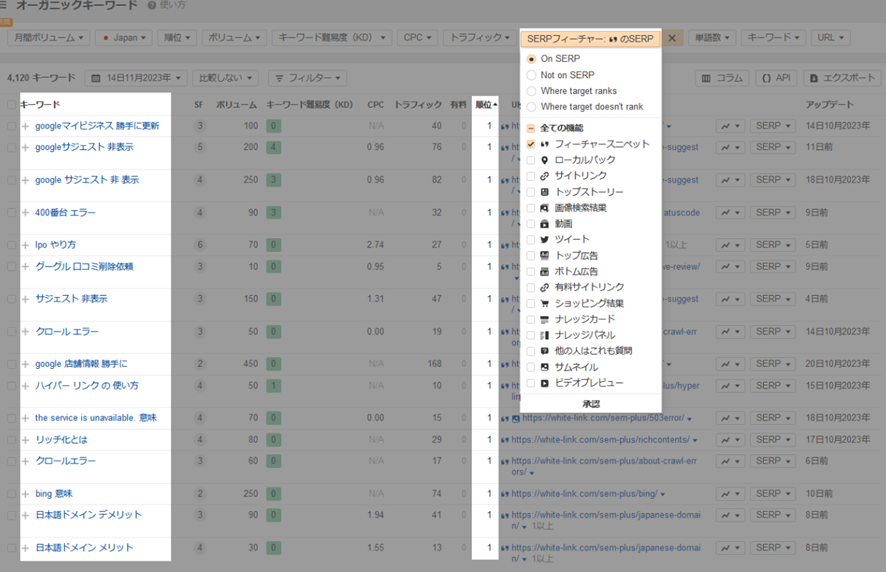Click the trend chart icon for googleマイビジネス row
Image resolution: width=886 pixels, height=572 pixels.
731,126
